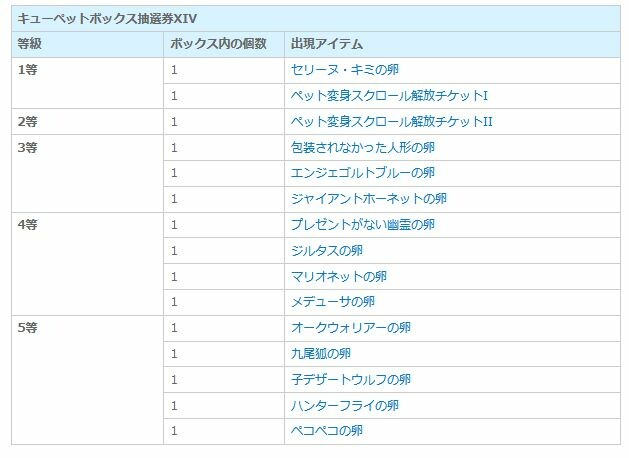This screenshot has width=629, height=458.
Task: Click the 1等 grade cell
Action: click(x=28, y=70)
